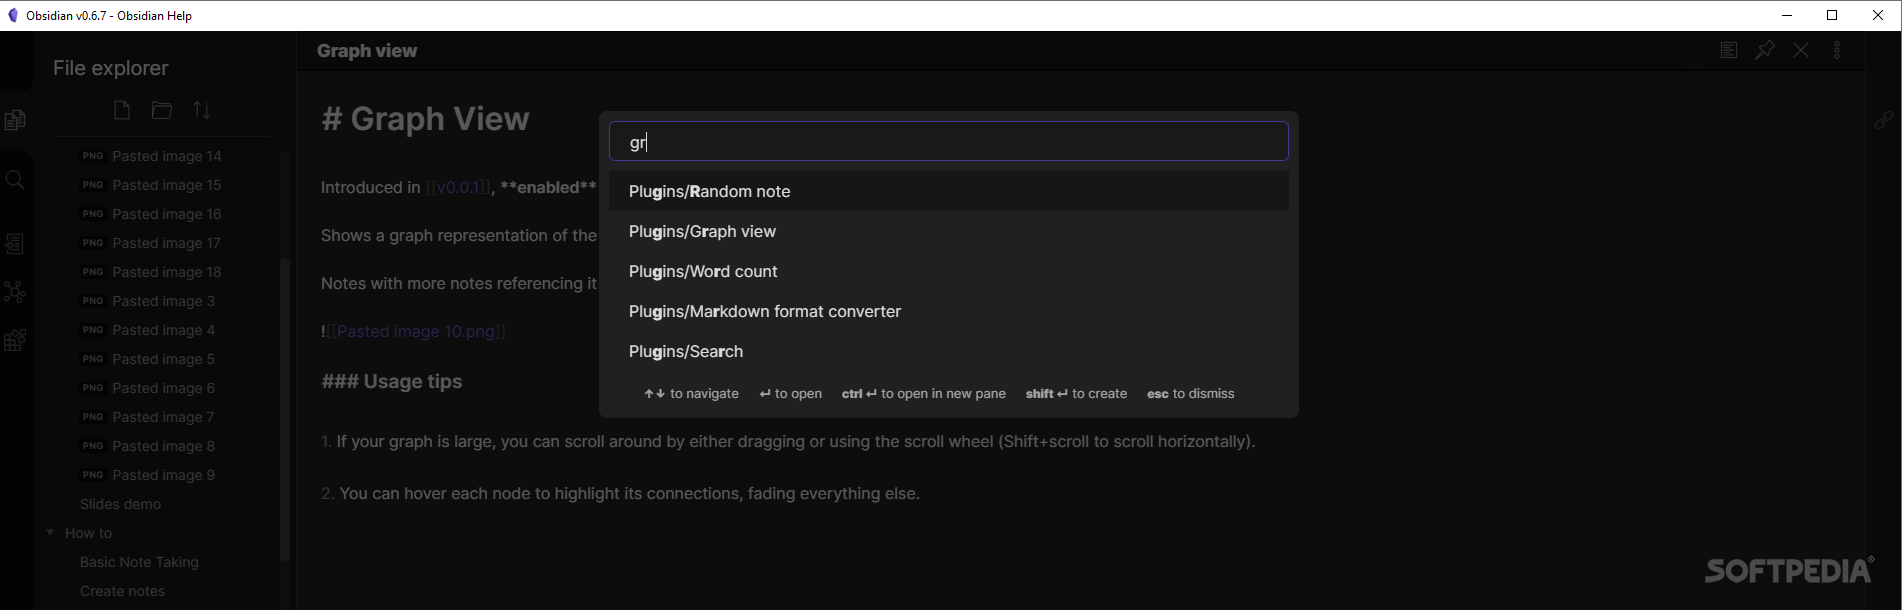The width and height of the screenshot is (1902, 610).
Task: Create a new note with the page icon
Action: (122, 110)
